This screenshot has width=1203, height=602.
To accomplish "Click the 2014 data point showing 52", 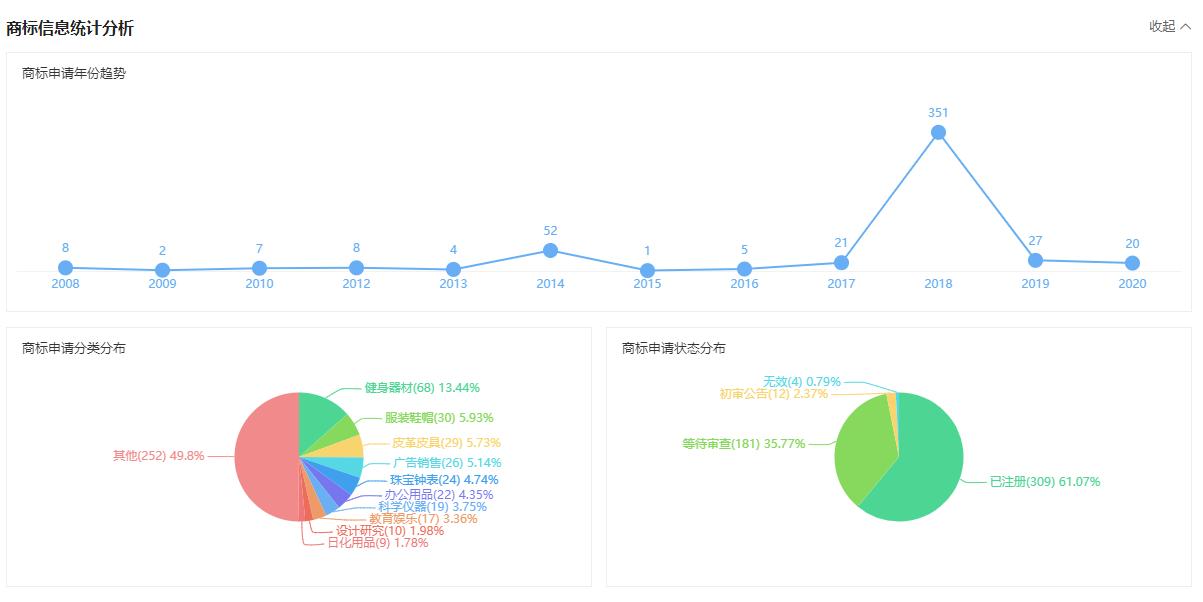I will (x=549, y=250).
